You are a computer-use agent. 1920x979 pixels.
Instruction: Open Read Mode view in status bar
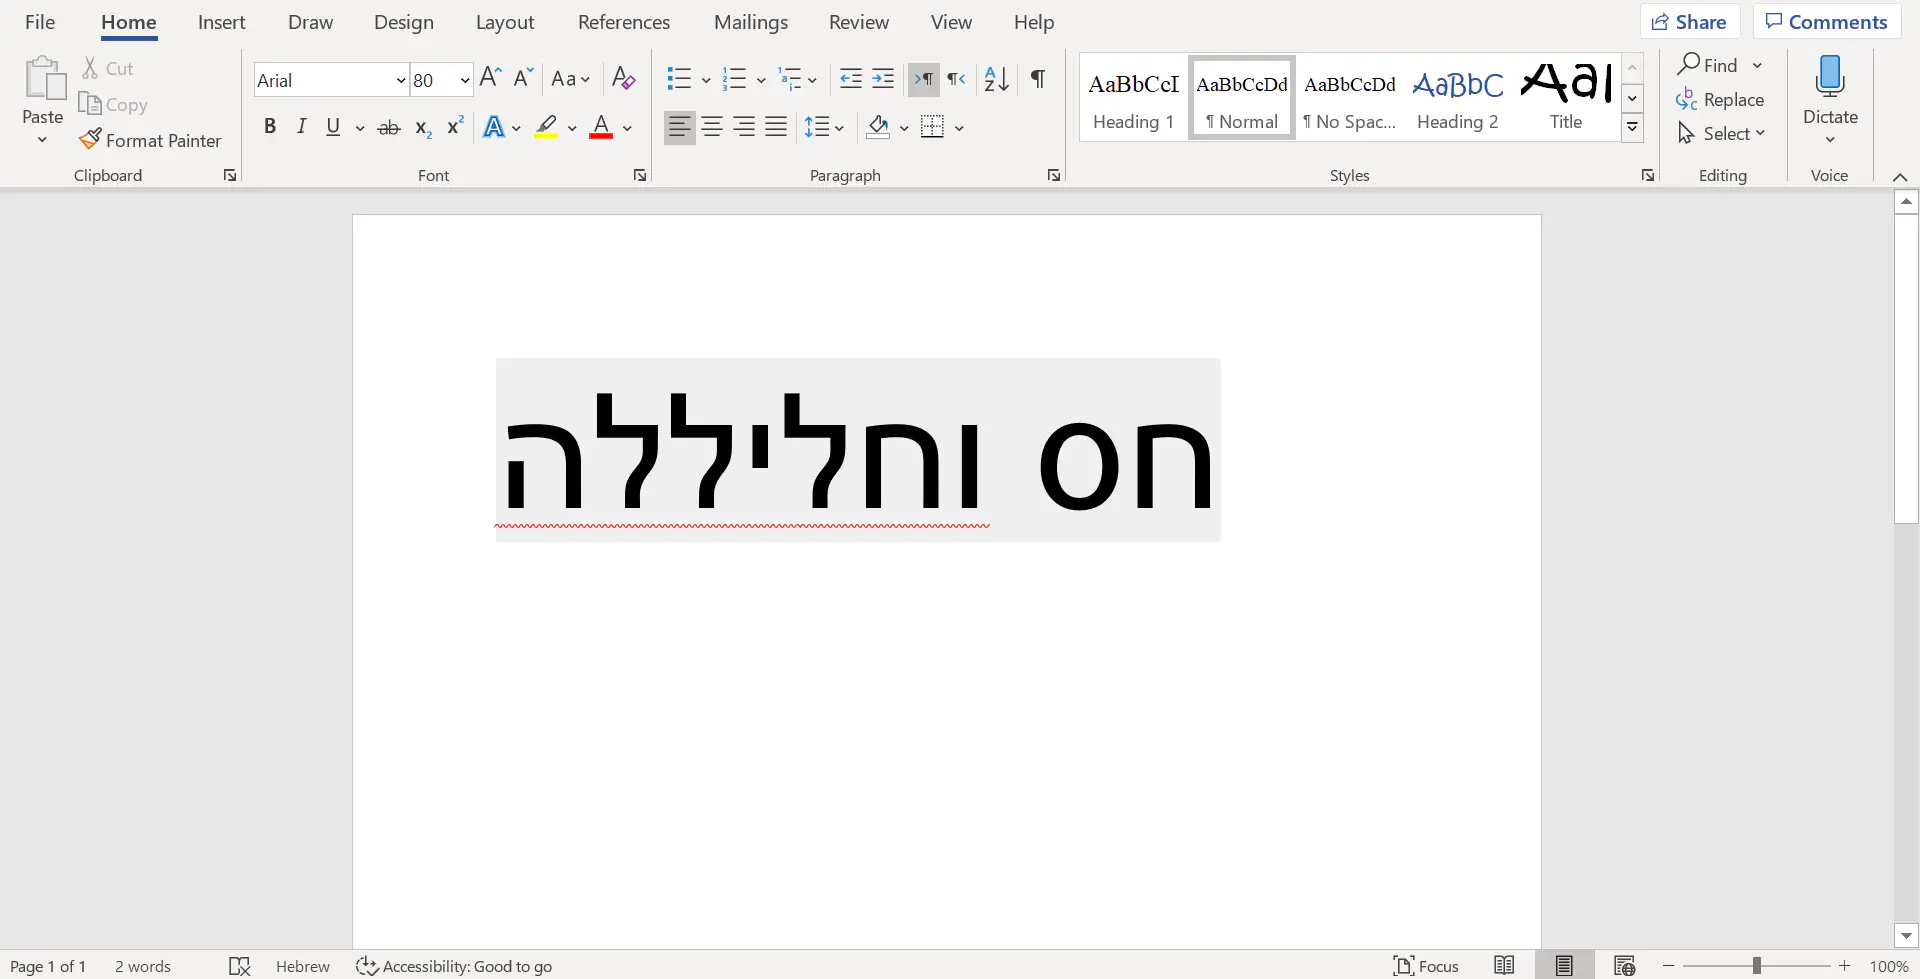pos(1504,965)
